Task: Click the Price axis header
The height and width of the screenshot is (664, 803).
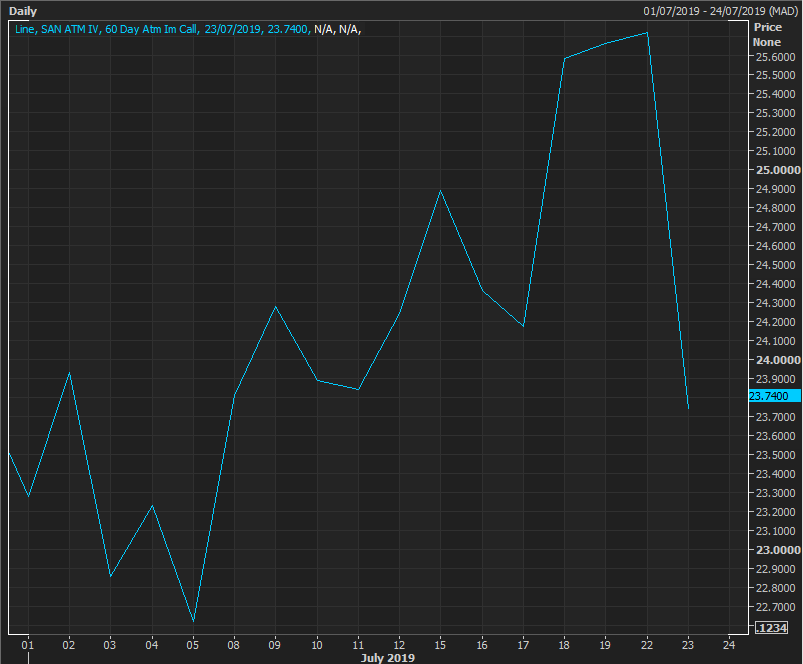Action: [767, 28]
